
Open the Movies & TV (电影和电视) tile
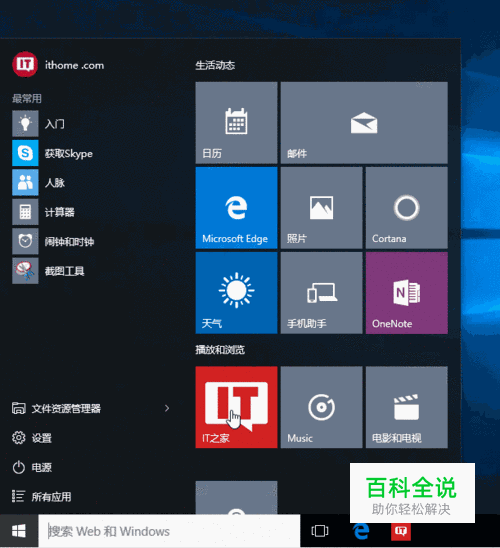click(x=407, y=407)
